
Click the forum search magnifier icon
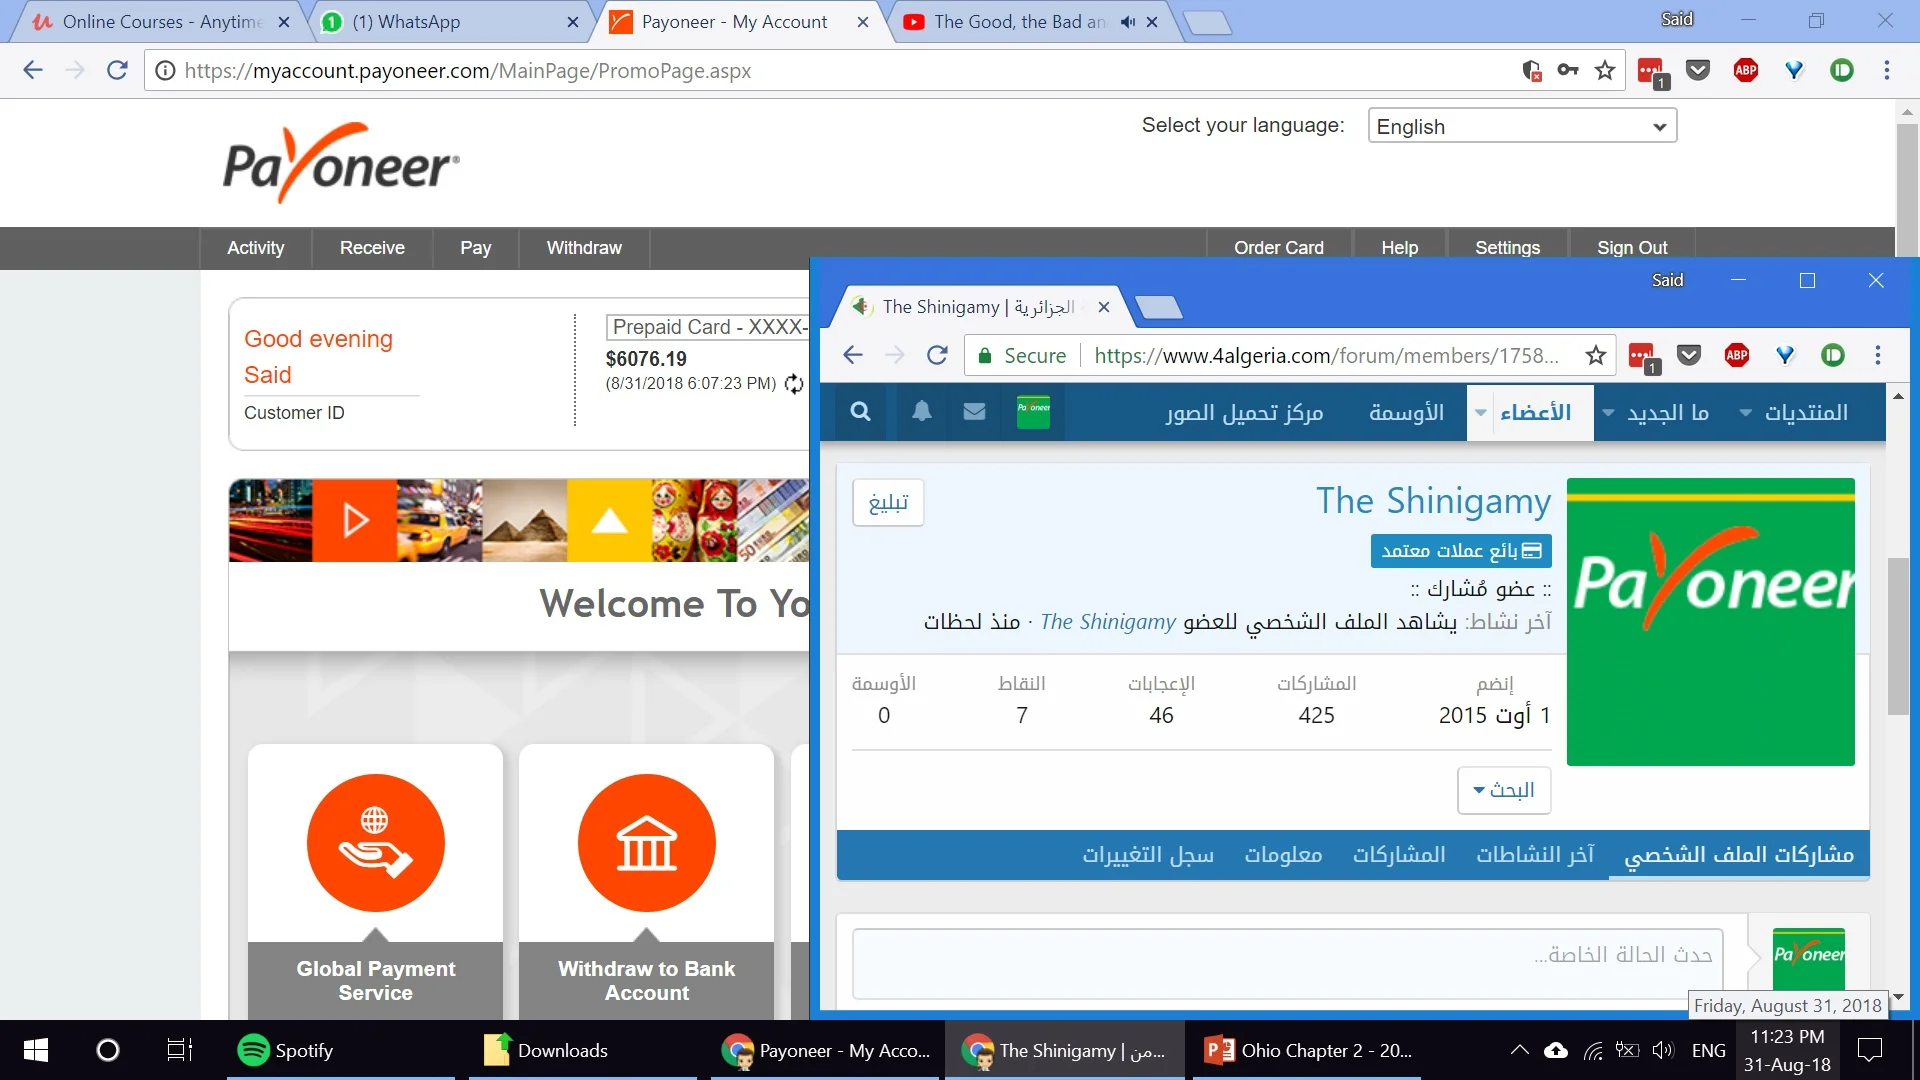pos(860,412)
